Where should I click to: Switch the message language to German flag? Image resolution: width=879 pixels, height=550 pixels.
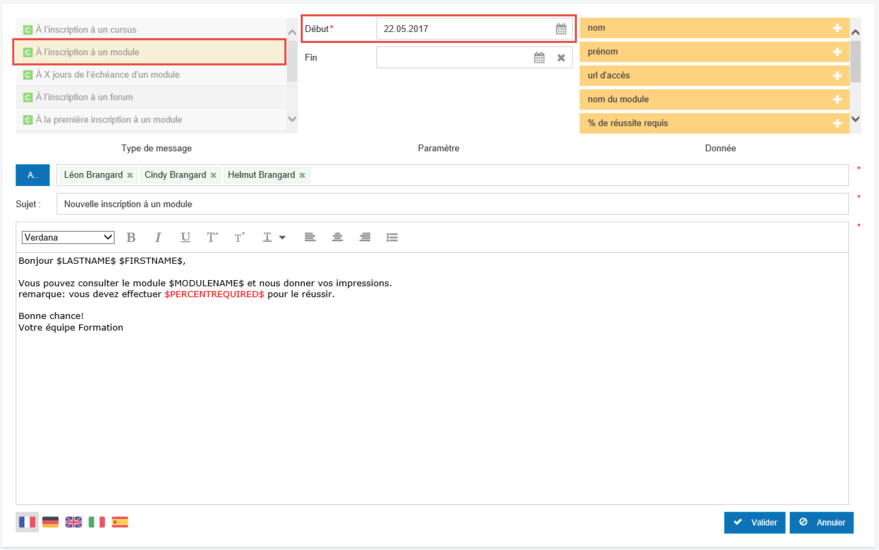50,522
